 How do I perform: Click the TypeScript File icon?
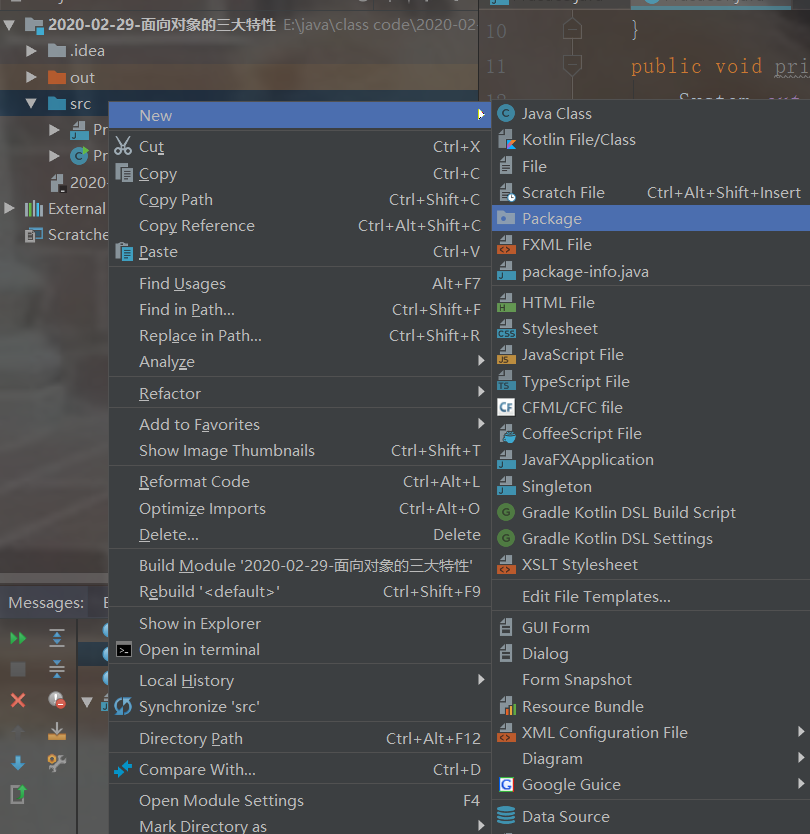pyautogui.click(x=506, y=381)
